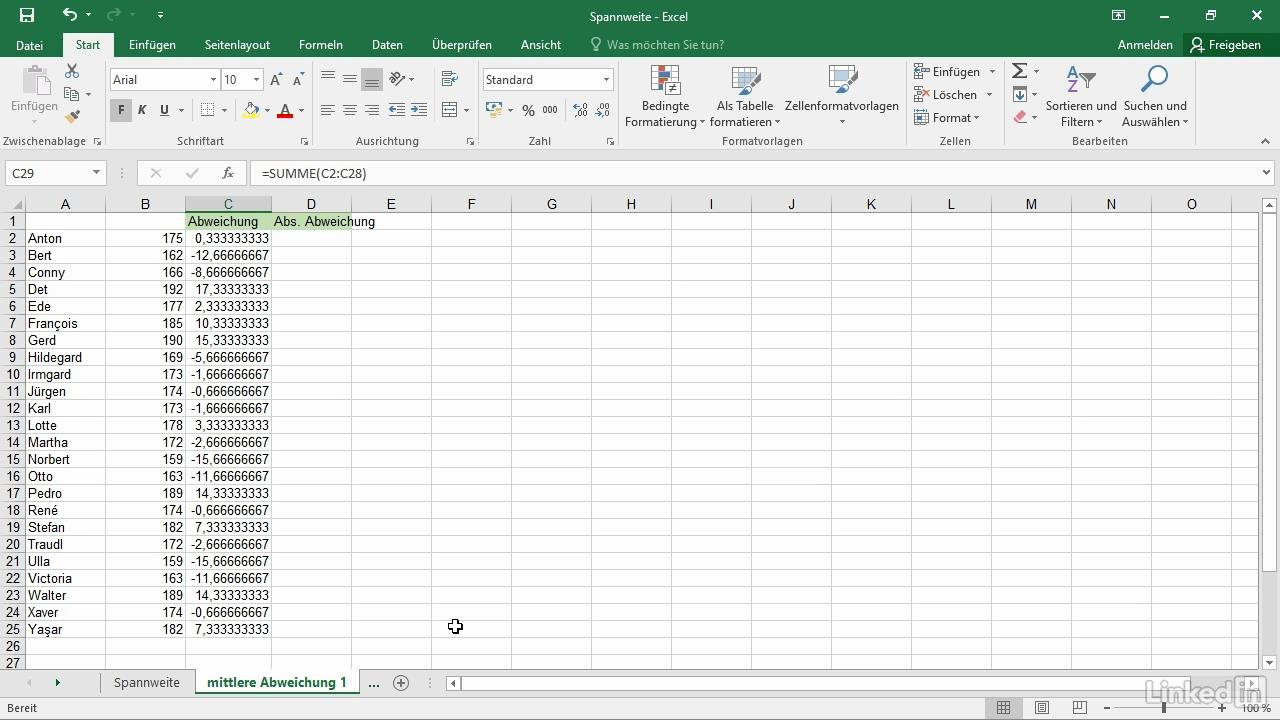Open borders dropdown arrow

click(x=224, y=110)
